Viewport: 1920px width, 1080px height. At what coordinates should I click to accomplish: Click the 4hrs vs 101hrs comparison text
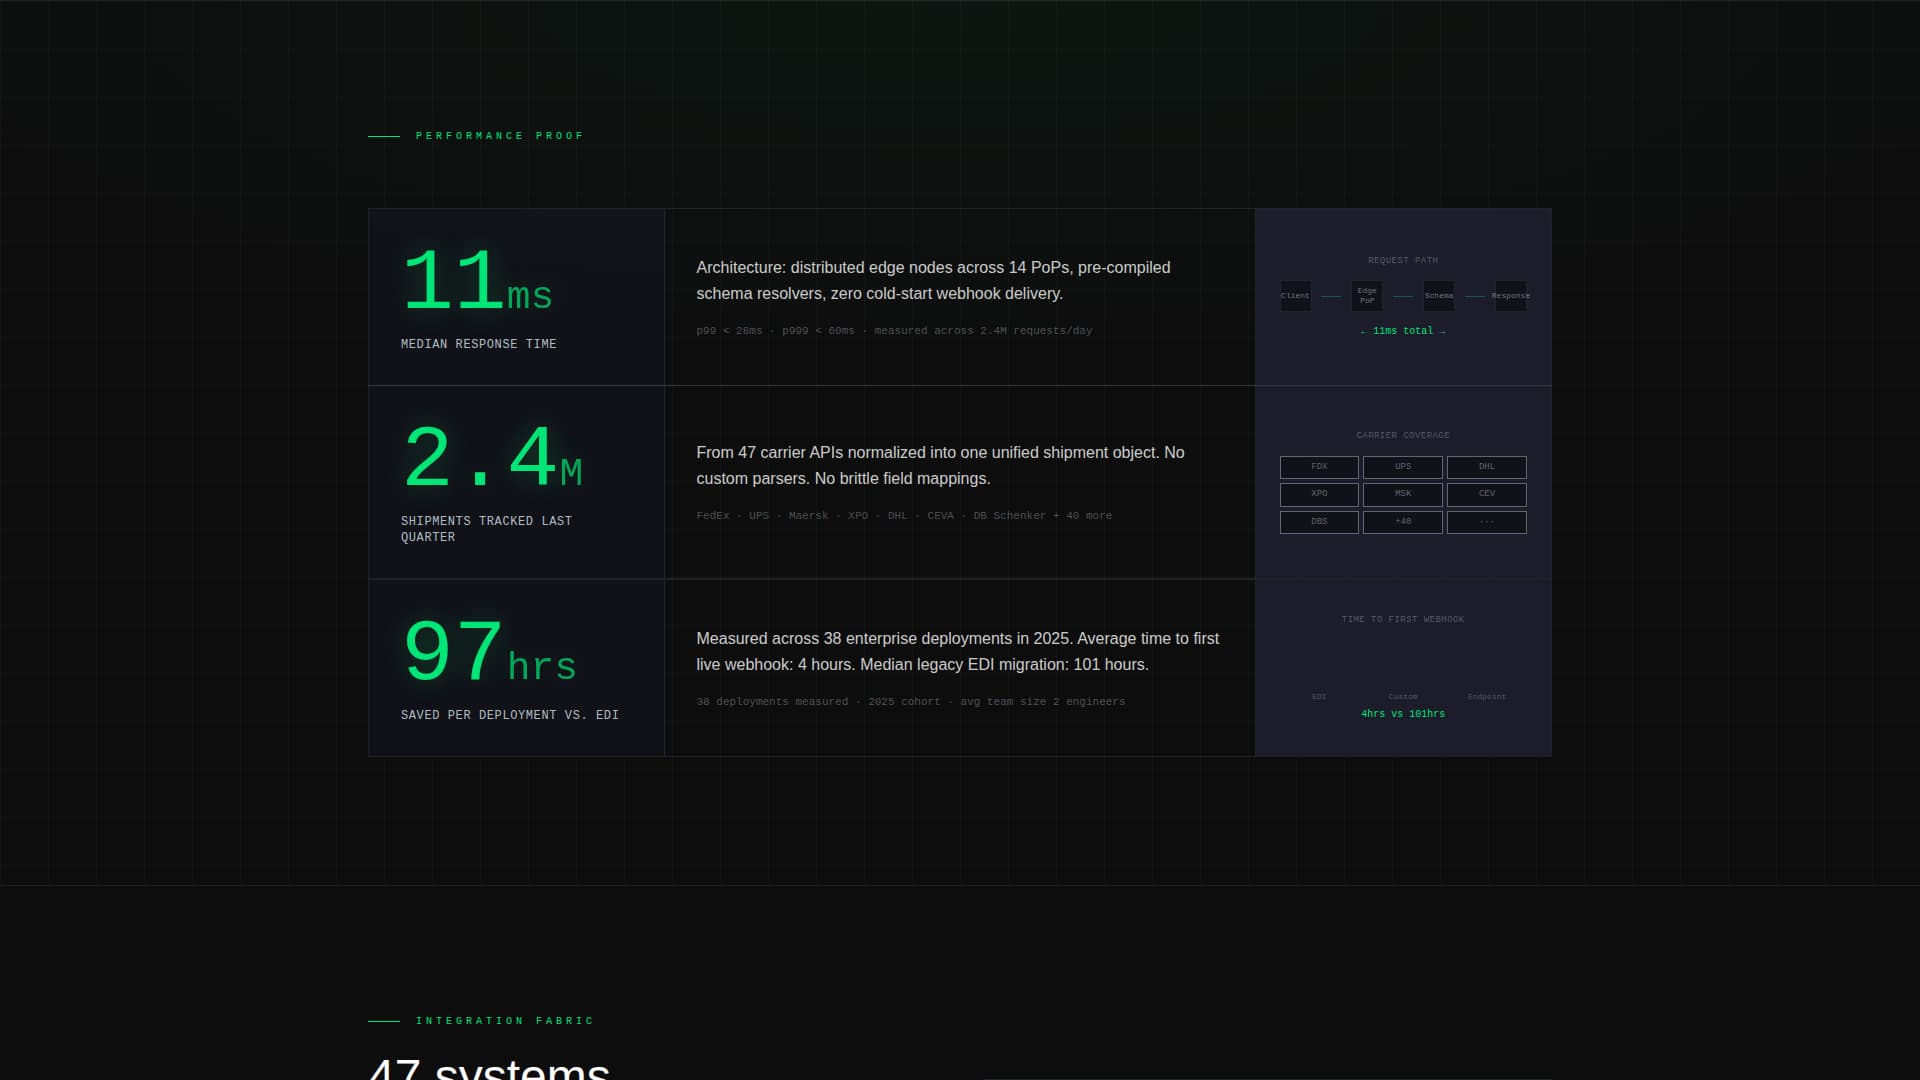tap(1402, 714)
